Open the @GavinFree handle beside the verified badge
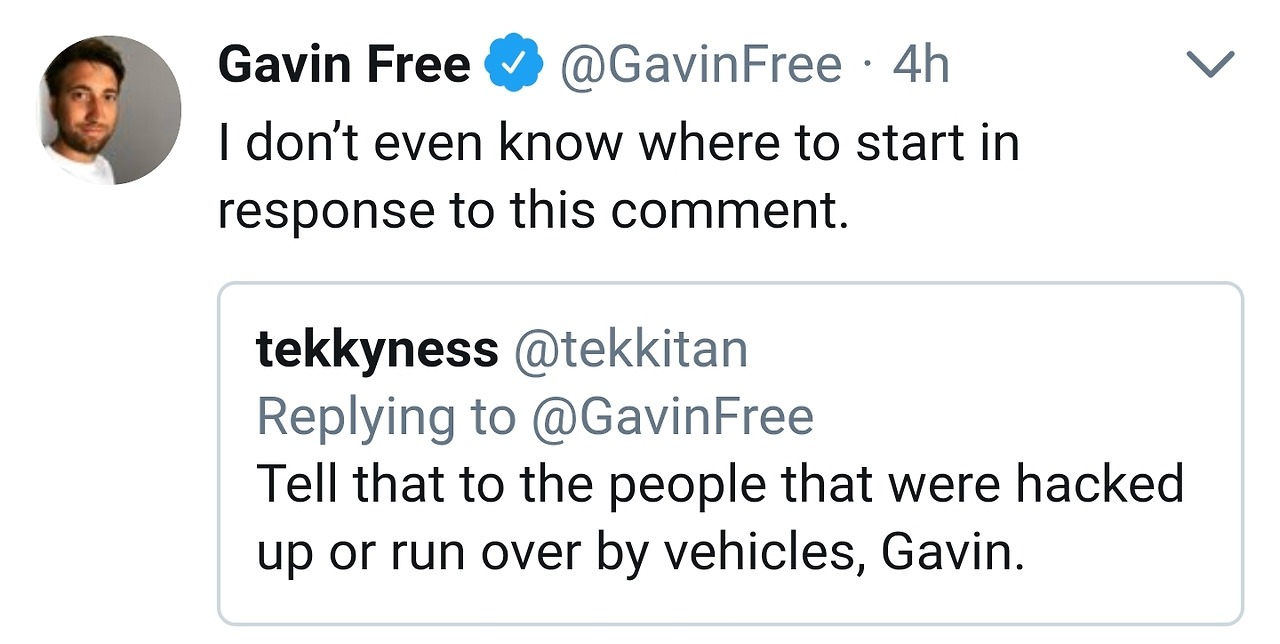The height and width of the screenshot is (644, 1280). pos(700,66)
